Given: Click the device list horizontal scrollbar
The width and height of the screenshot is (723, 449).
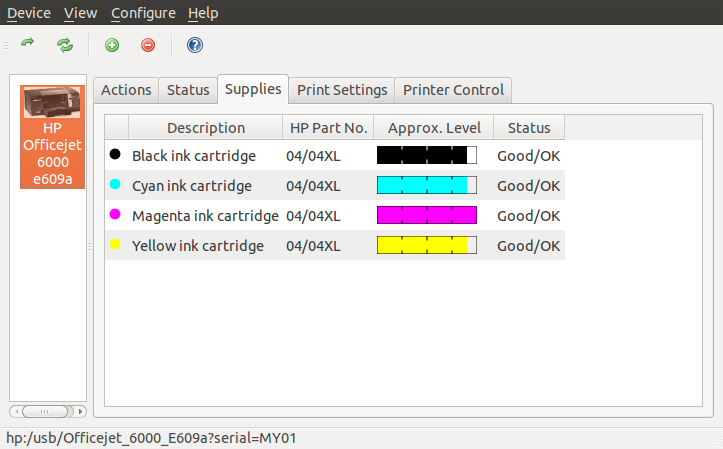Looking at the screenshot, I should (x=47, y=411).
